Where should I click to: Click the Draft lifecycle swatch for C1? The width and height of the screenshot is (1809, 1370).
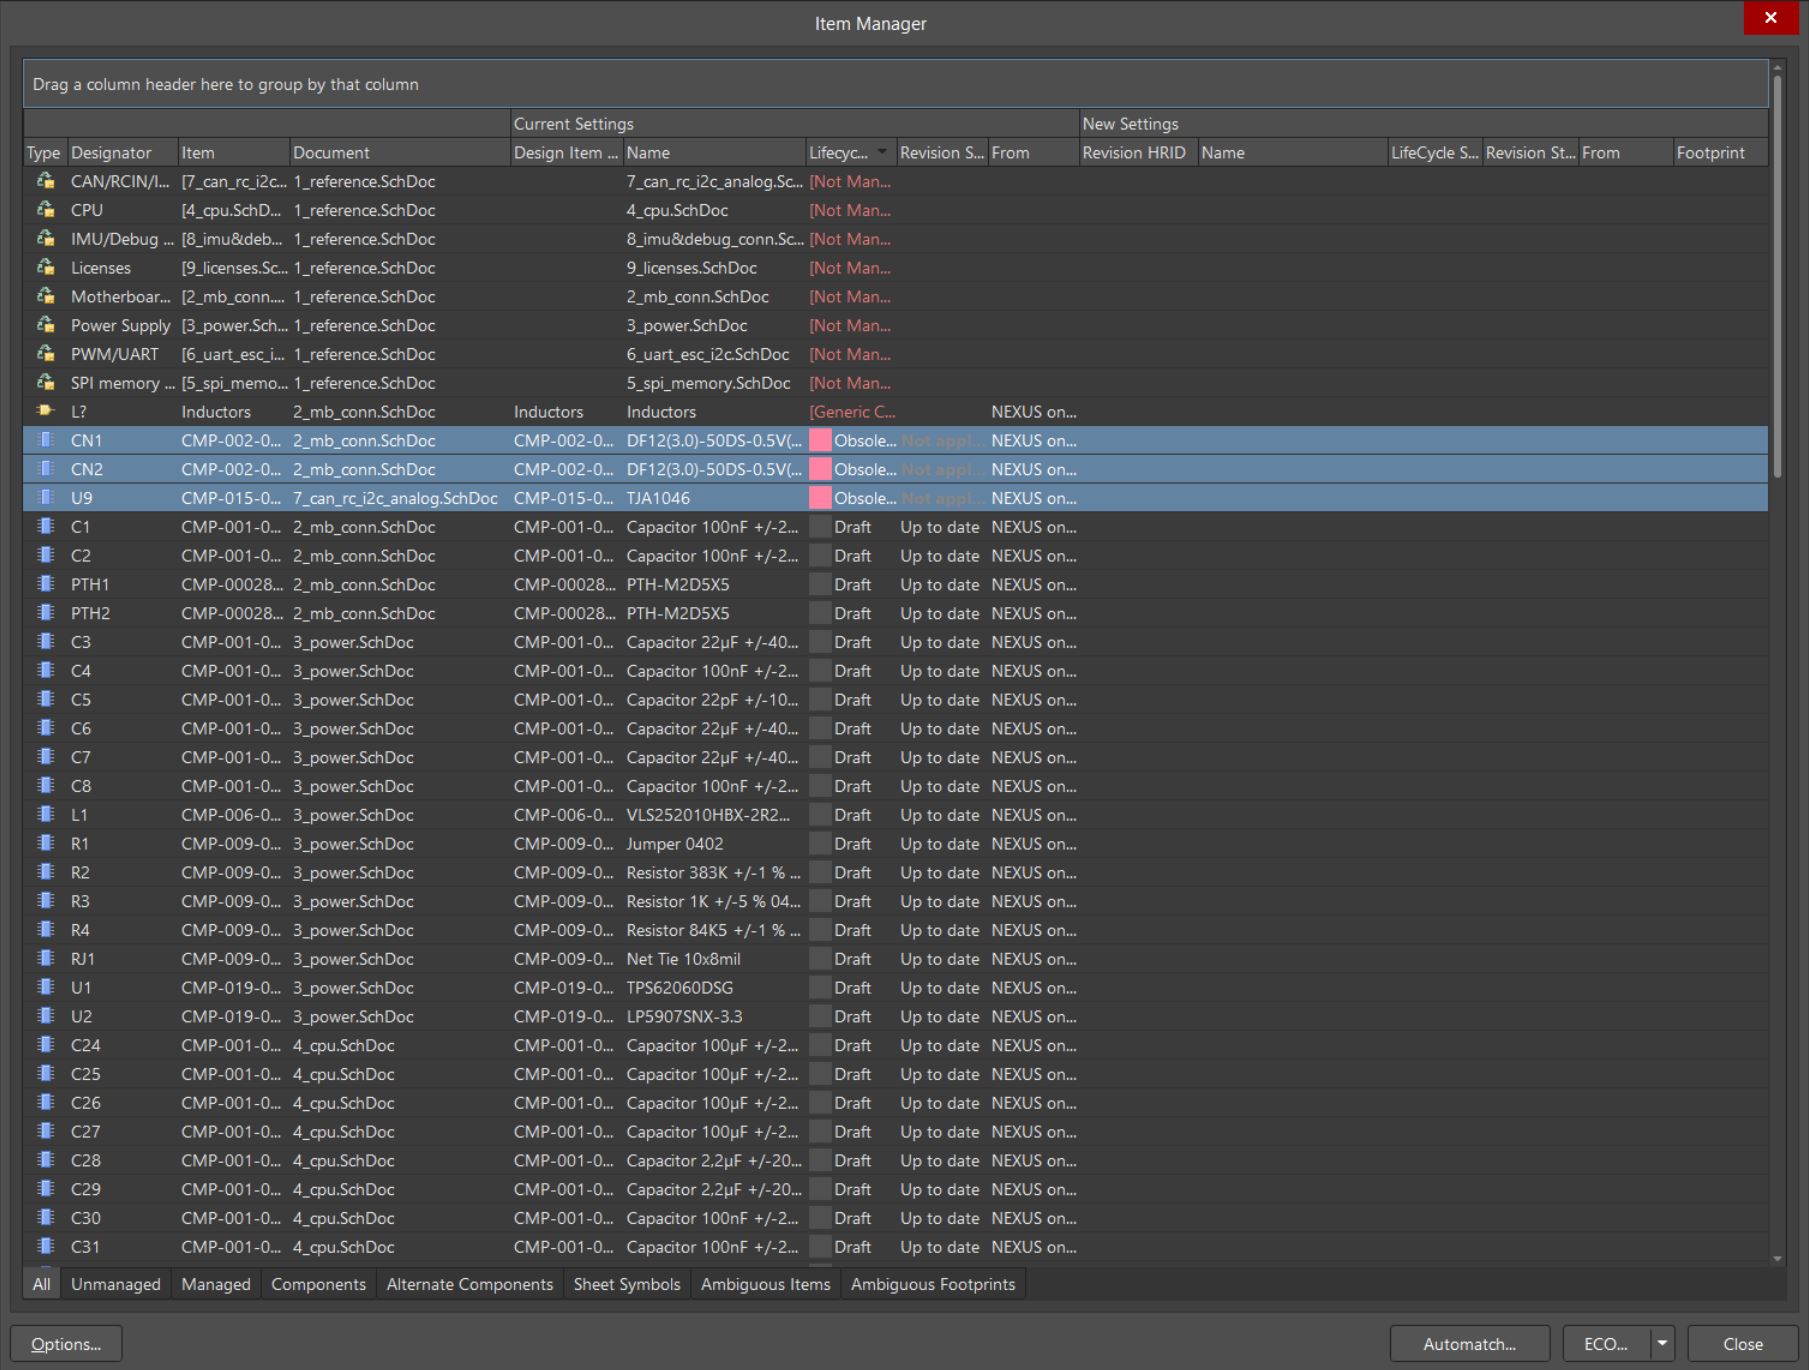click(x=820, y=527)
